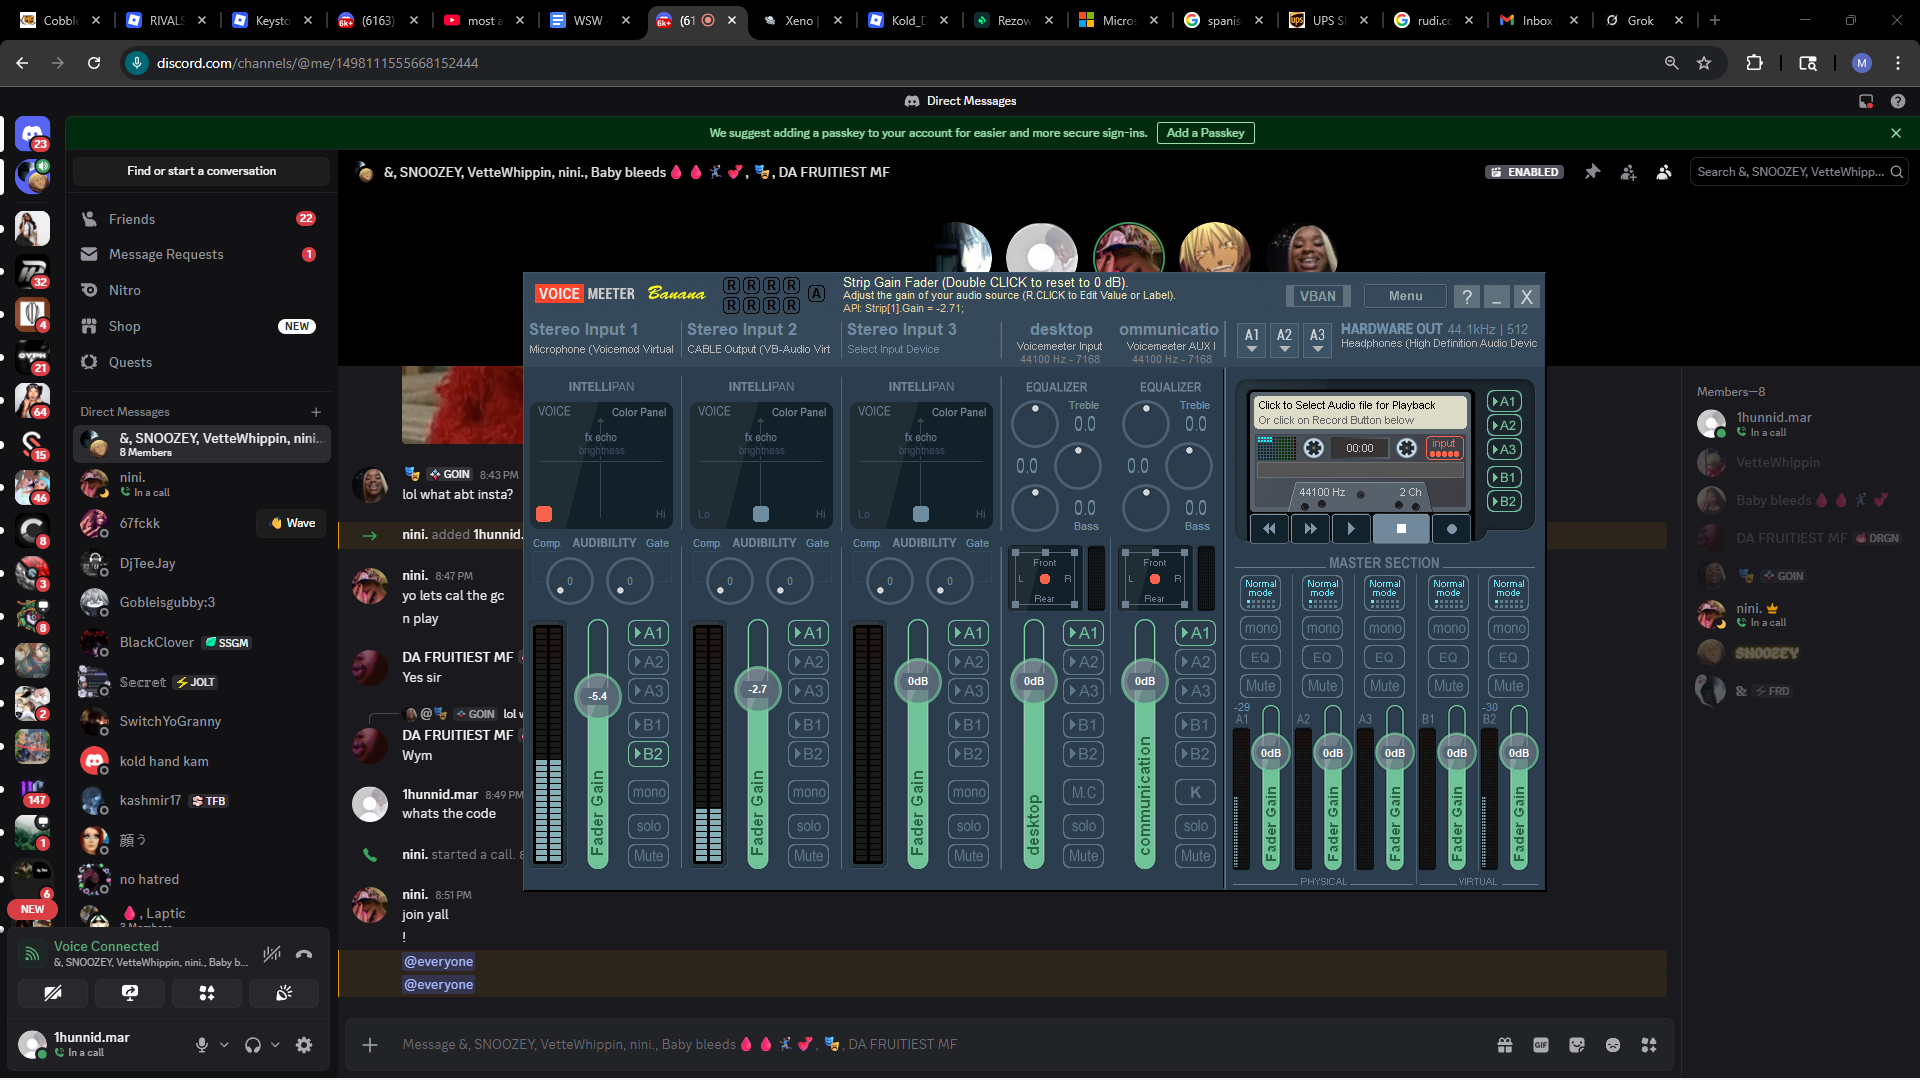Open Message Requests
1920x1080 pixels.
click(201, 255)
